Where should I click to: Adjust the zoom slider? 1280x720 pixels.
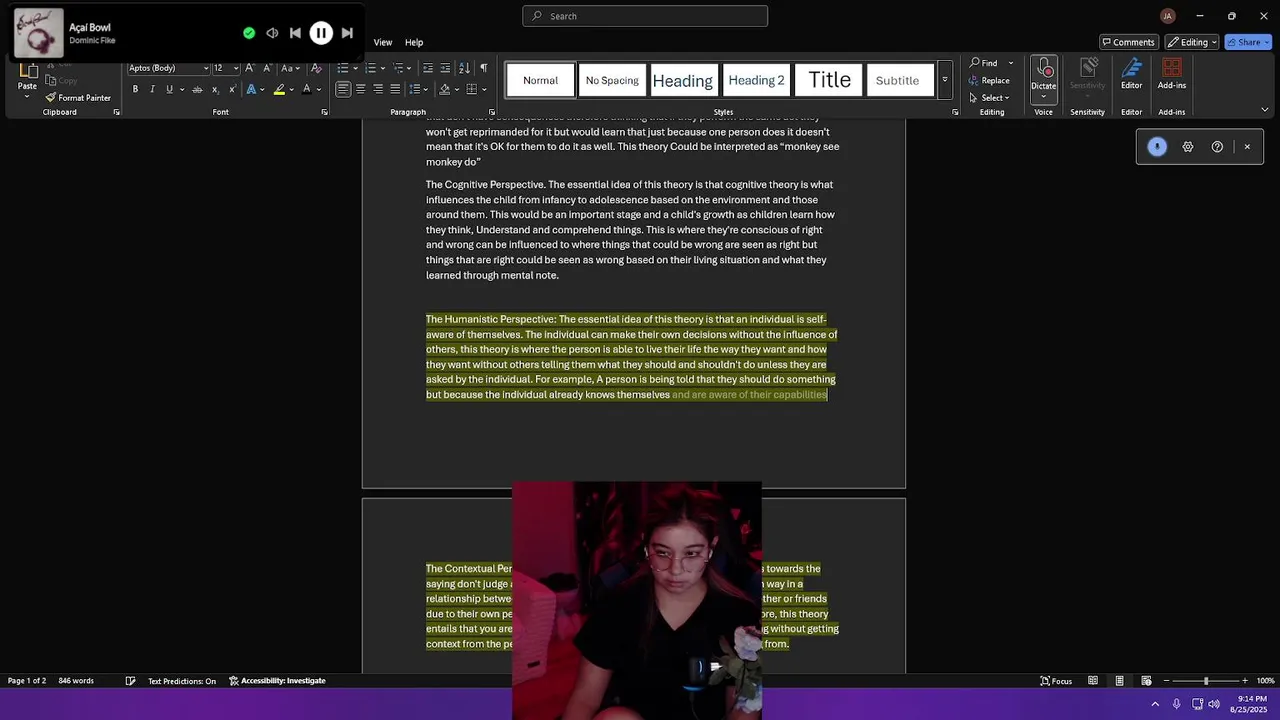pyautogui.click(x=1206, y=681)
